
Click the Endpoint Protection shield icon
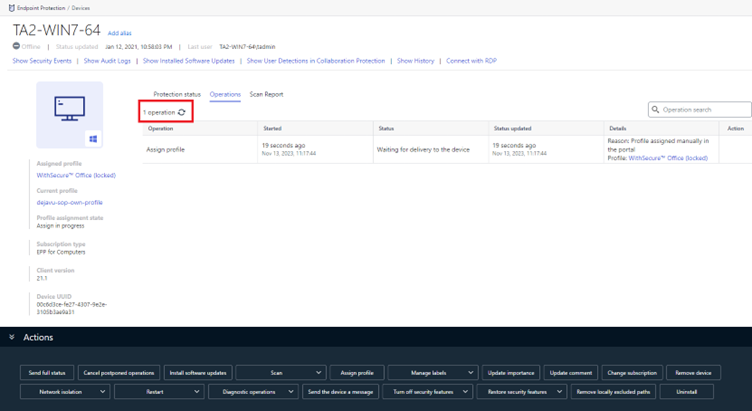point(12,8)
